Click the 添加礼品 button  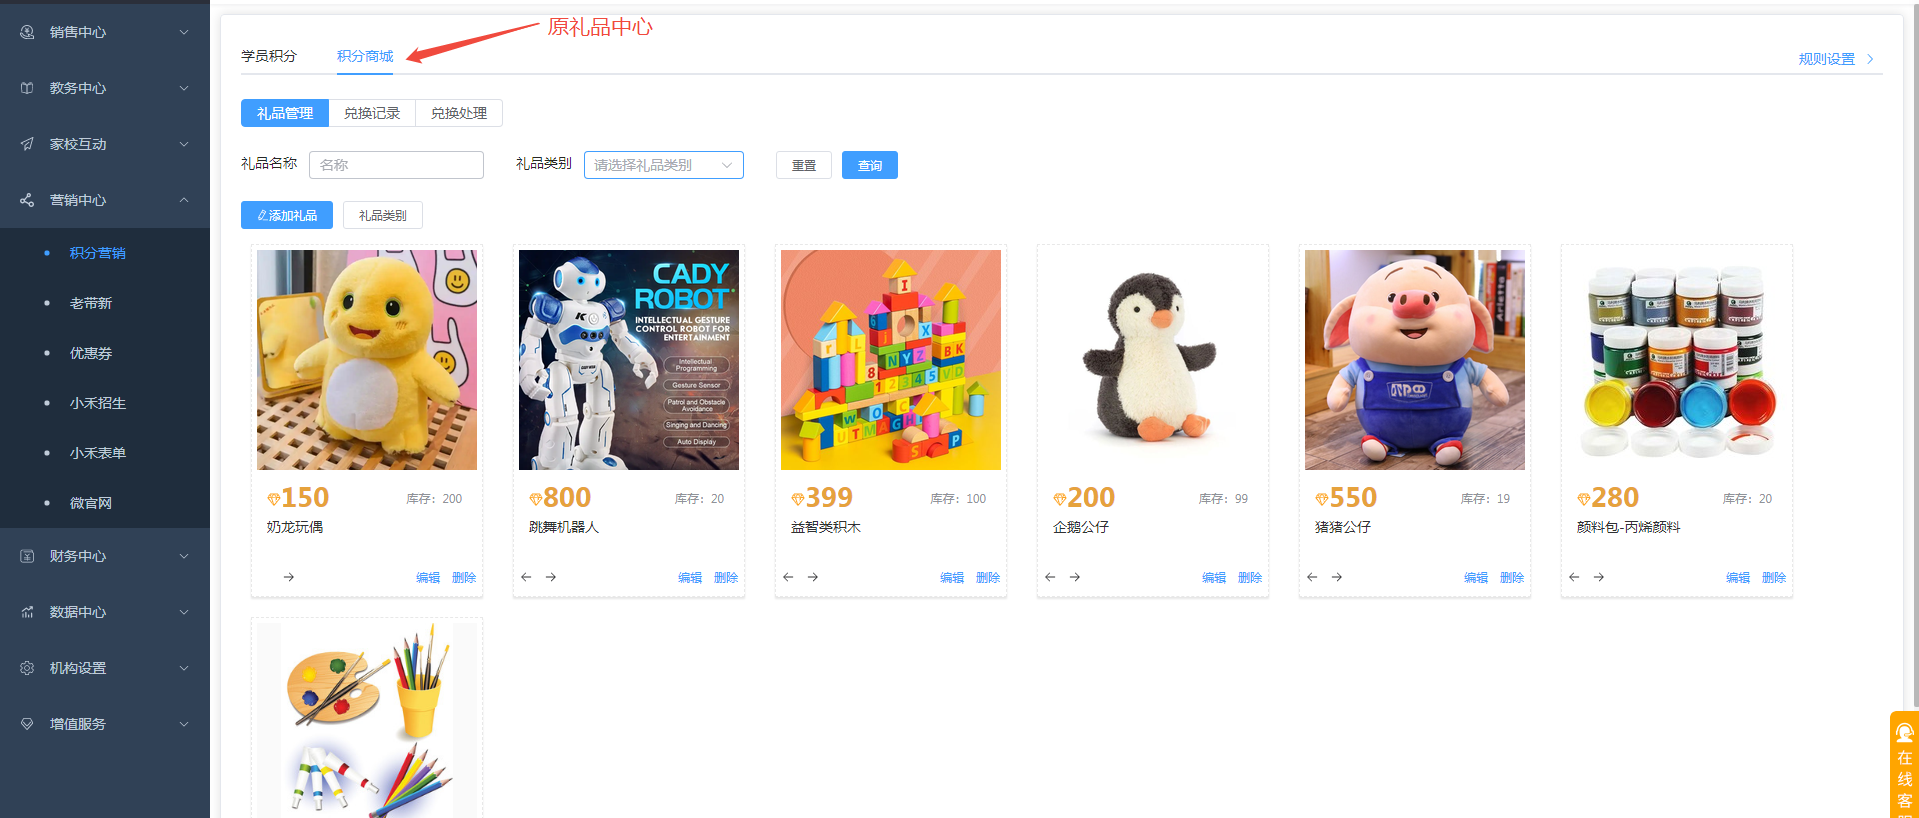[x=287, y=215]
